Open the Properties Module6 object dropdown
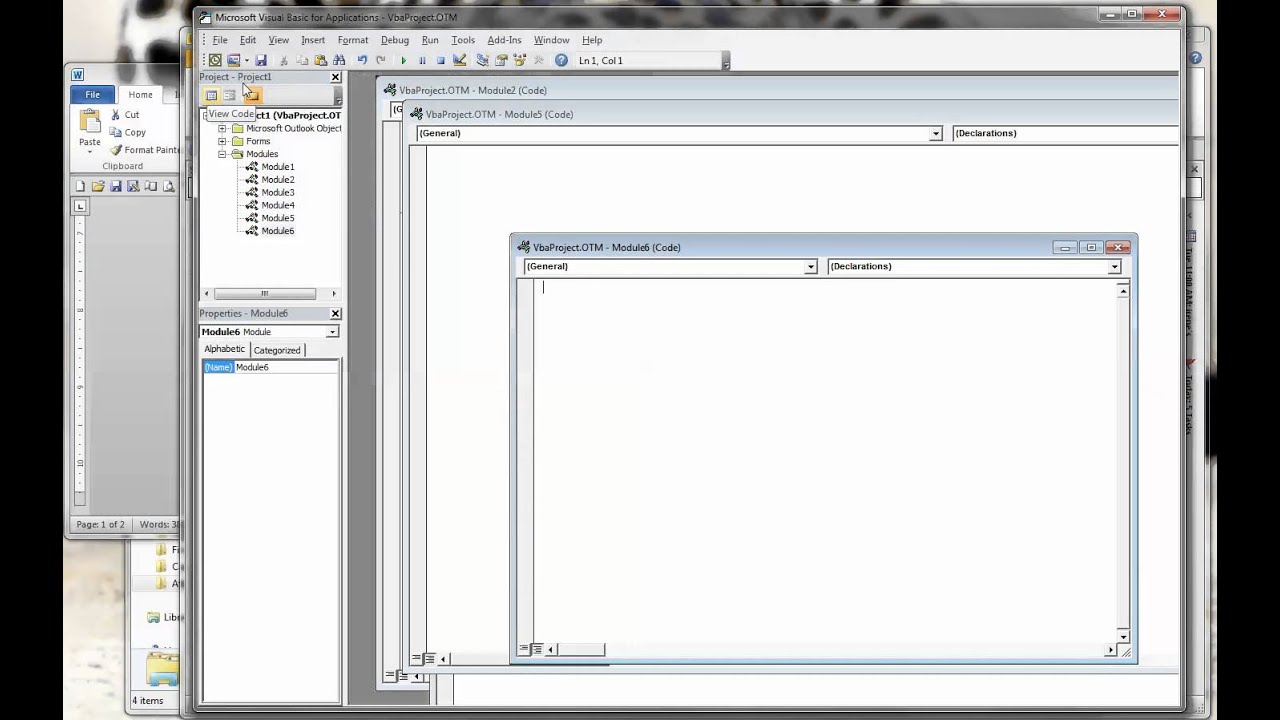Screen dimensions: 1280x720 tap(332, 332)
